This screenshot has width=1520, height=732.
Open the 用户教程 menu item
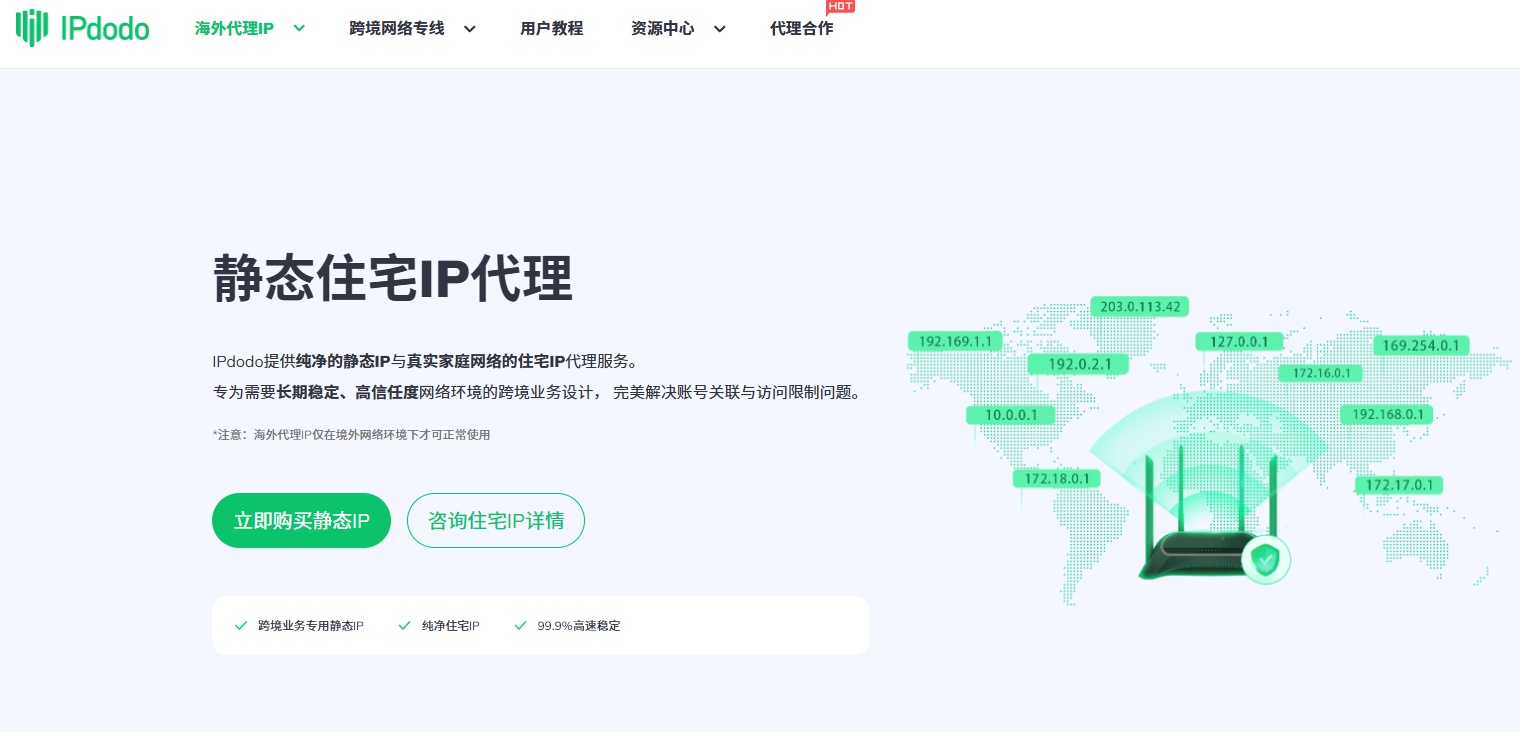pos(551,29)
